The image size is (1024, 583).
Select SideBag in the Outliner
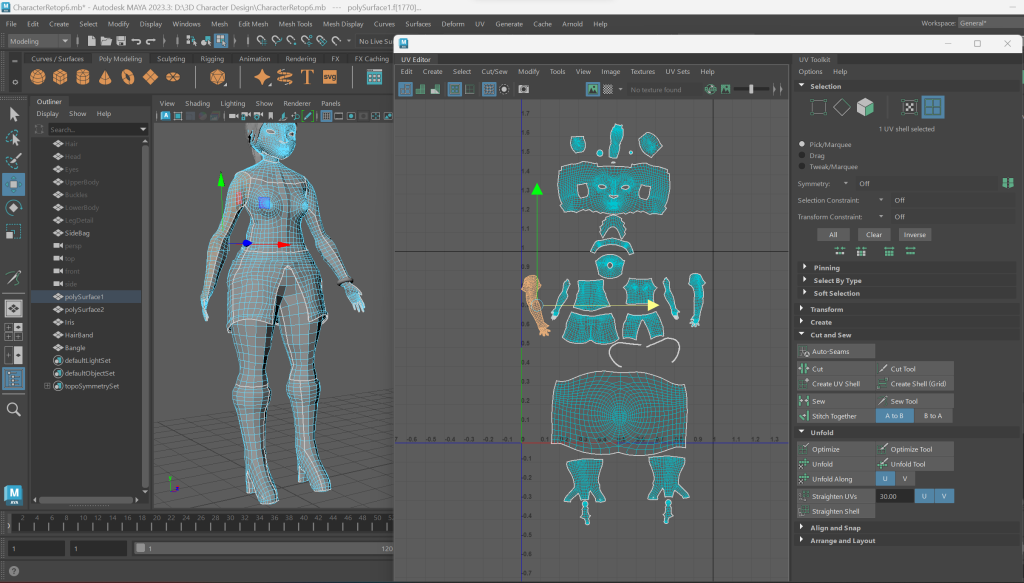[77, 233]
